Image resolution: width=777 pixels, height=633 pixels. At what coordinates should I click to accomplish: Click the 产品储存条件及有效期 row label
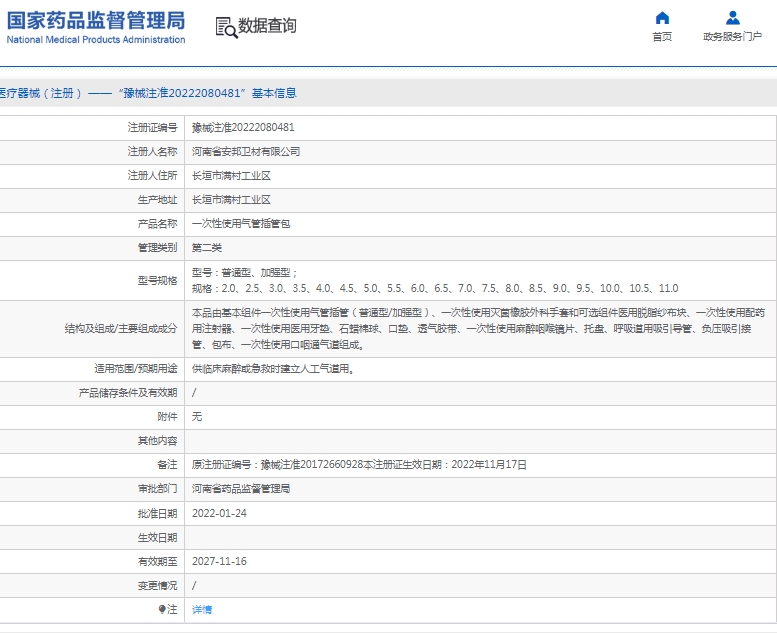click(127, 393)
